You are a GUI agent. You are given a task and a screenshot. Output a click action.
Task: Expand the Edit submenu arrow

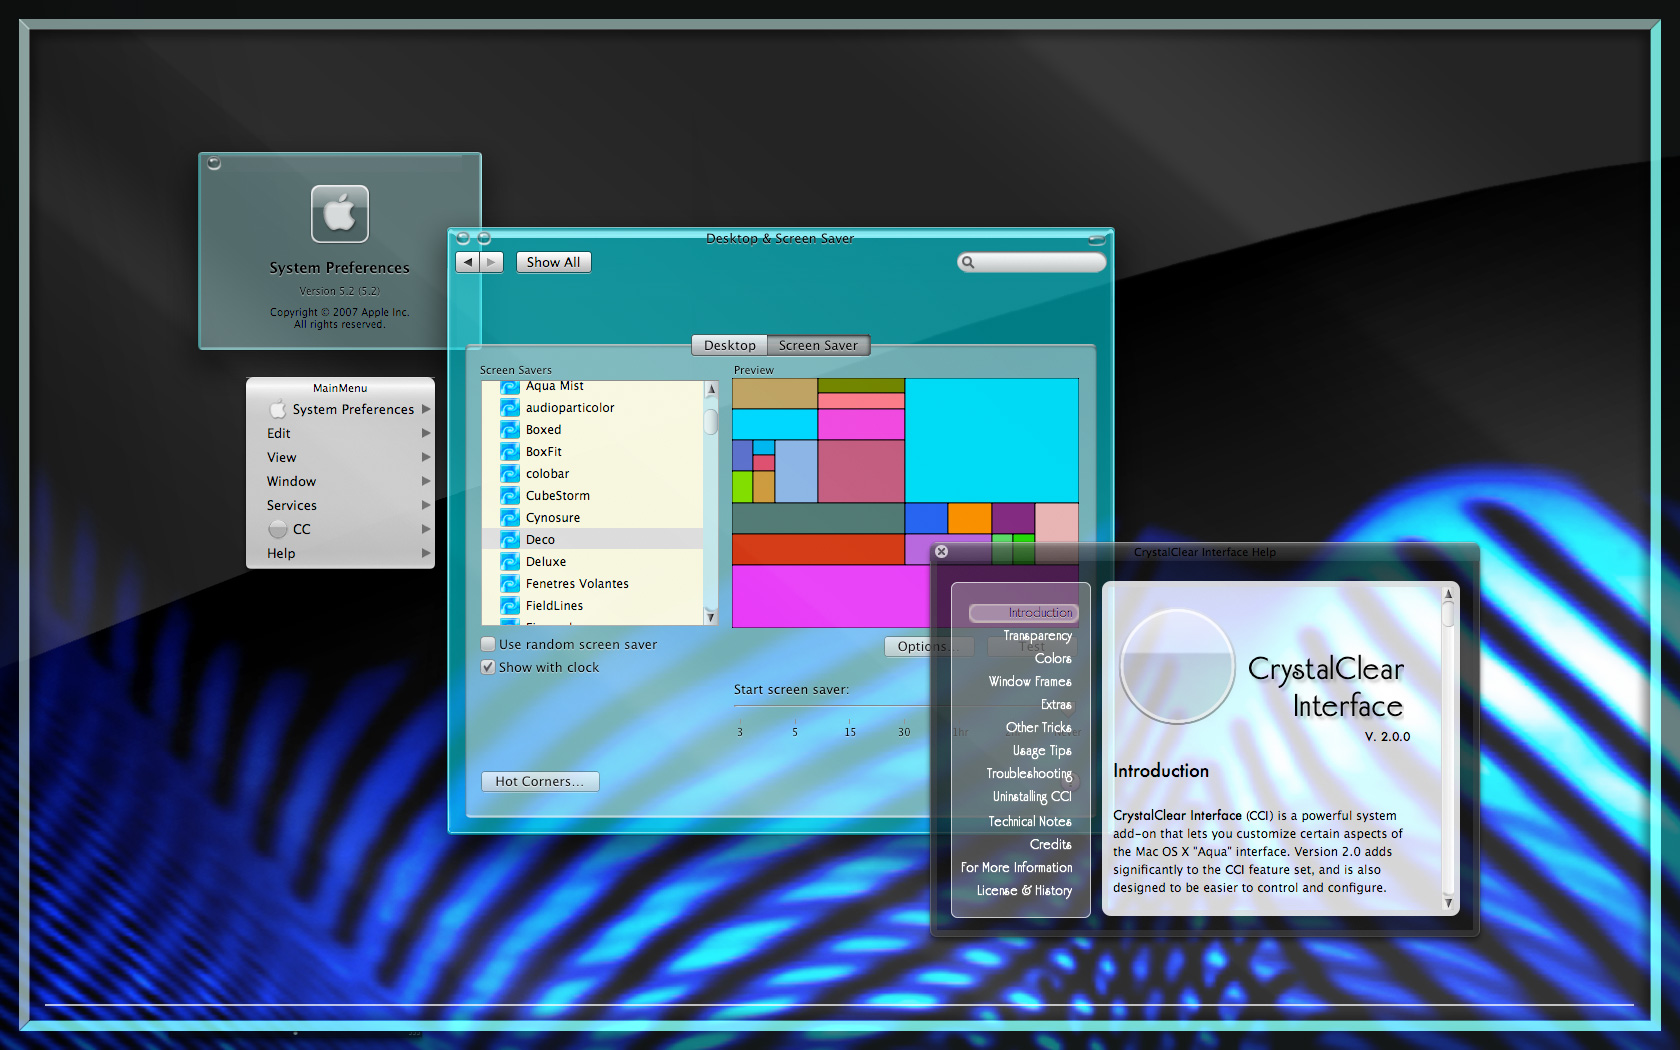(x=426, y=433)
